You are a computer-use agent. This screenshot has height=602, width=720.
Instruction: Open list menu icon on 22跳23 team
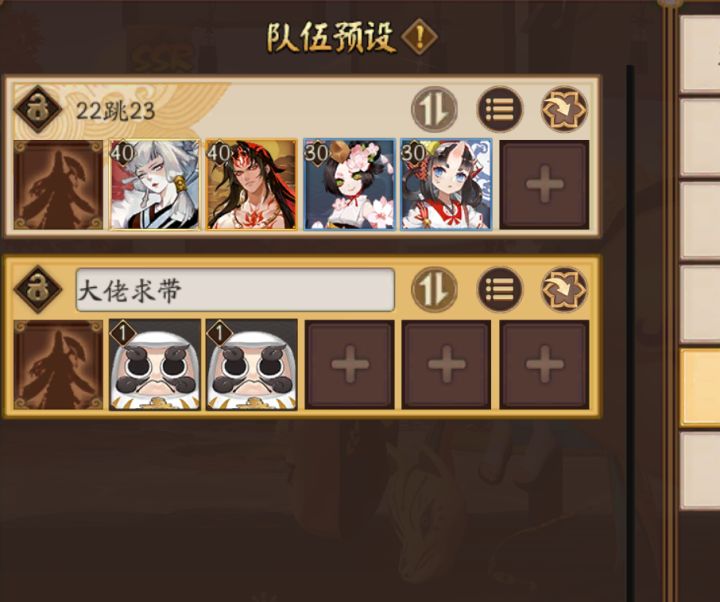500,109
